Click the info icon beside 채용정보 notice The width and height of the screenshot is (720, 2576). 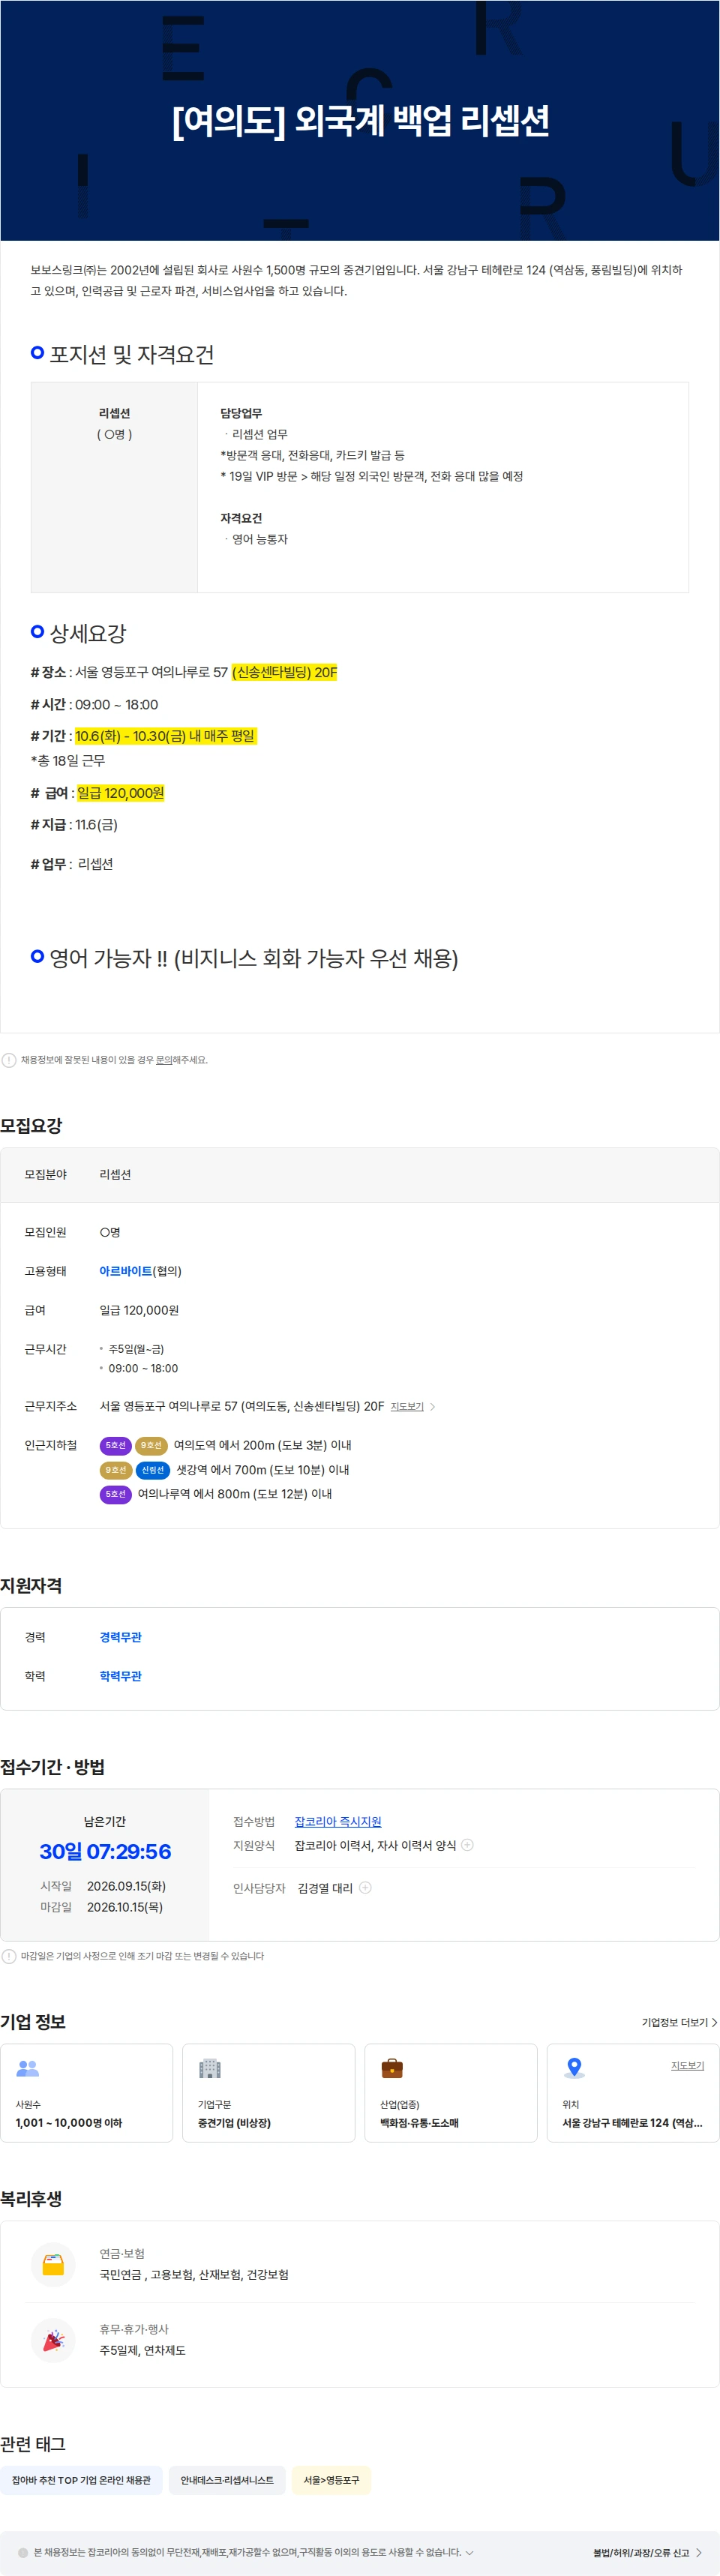click(8, 1060)
